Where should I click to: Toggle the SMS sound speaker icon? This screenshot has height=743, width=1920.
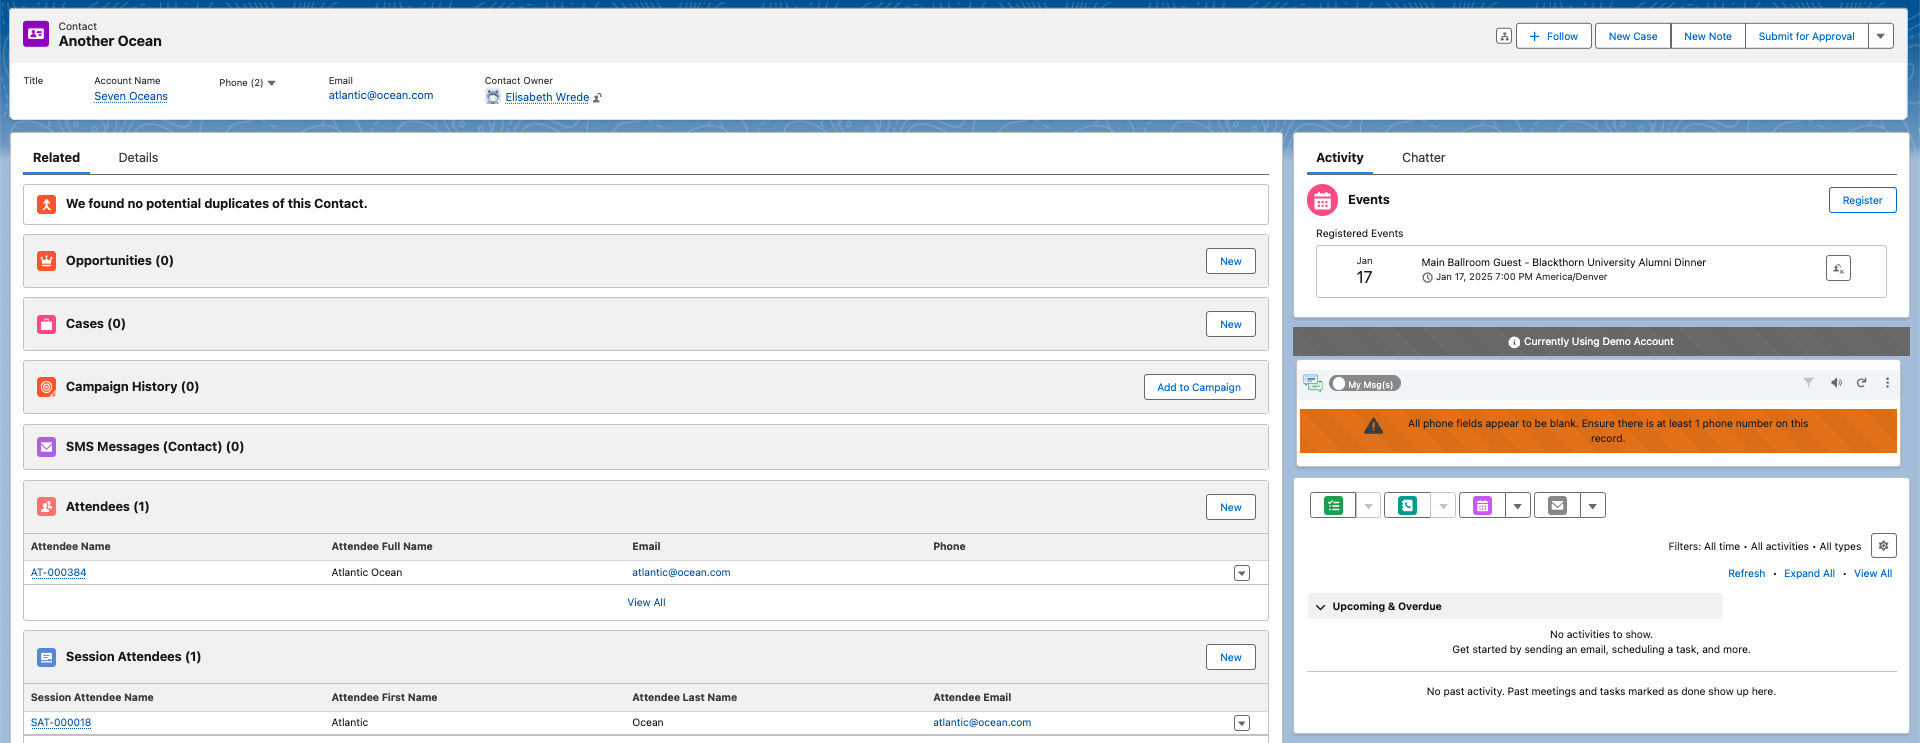click(x=1836, y=383)
